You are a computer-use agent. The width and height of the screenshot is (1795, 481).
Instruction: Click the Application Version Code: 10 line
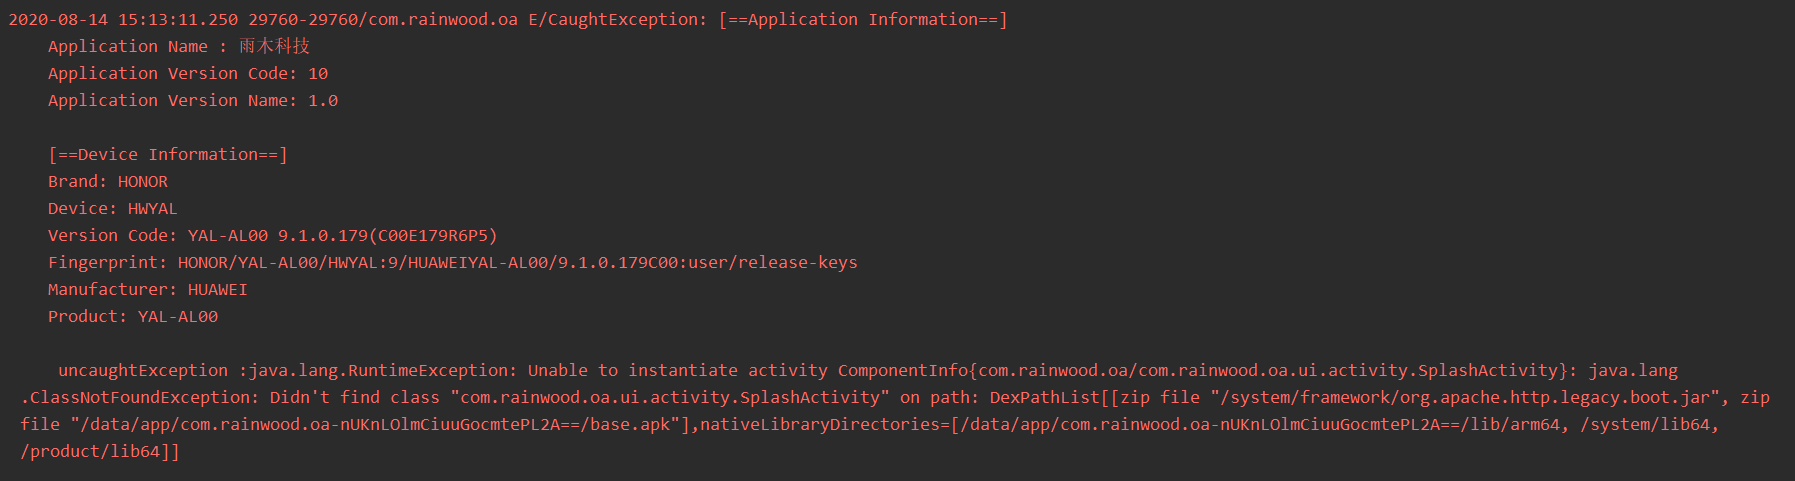[x=188, y=73]
